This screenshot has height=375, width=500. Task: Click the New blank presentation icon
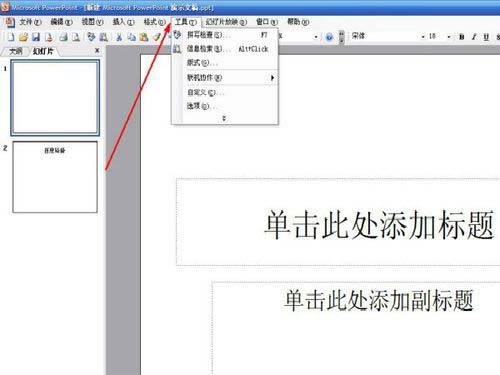tap(11, 37)
